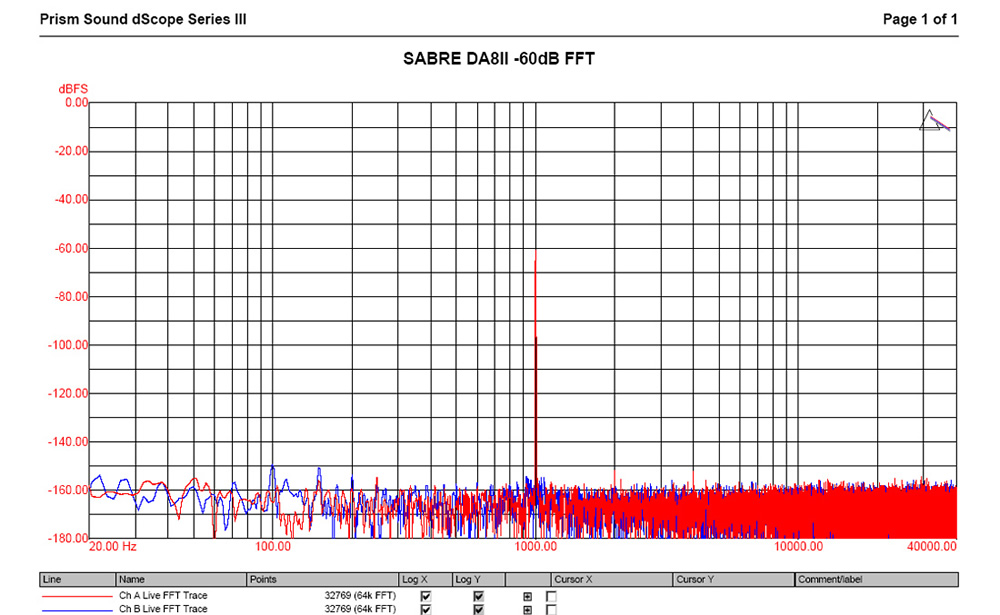Click the Ch A points value 32769 (64k FFT)
Screen dimensions: 1000x615
click(x=360, y=595)
